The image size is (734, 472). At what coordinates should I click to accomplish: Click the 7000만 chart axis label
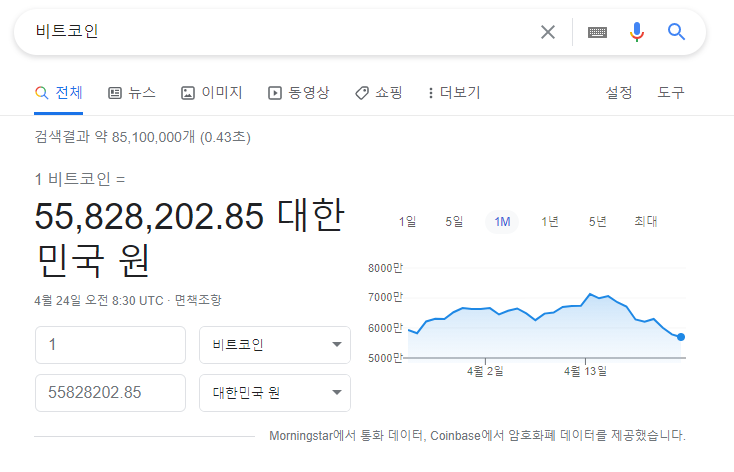tap(385, 297)
